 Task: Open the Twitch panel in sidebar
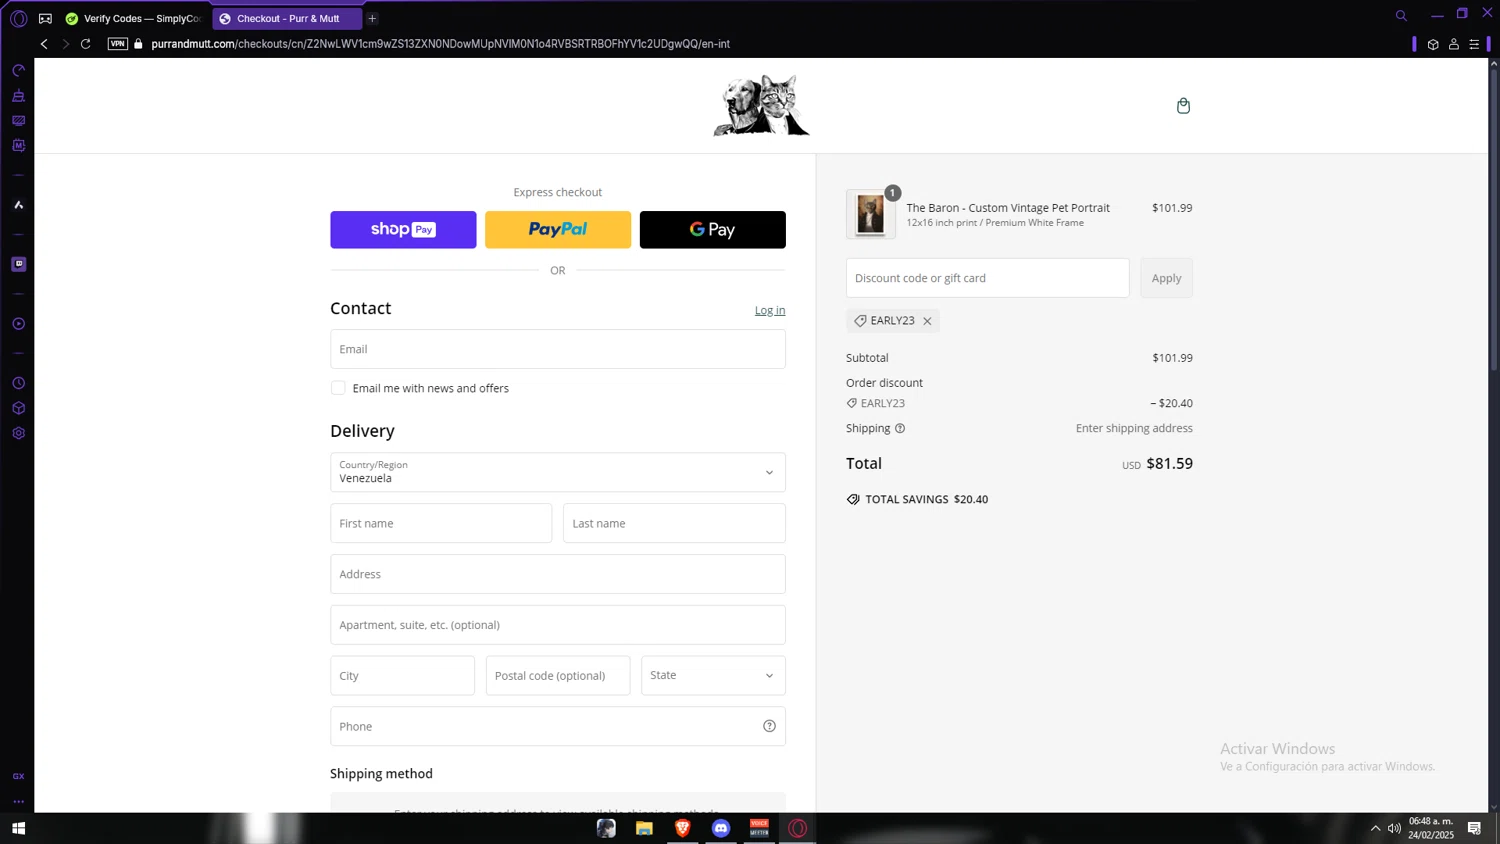(18, 264)
